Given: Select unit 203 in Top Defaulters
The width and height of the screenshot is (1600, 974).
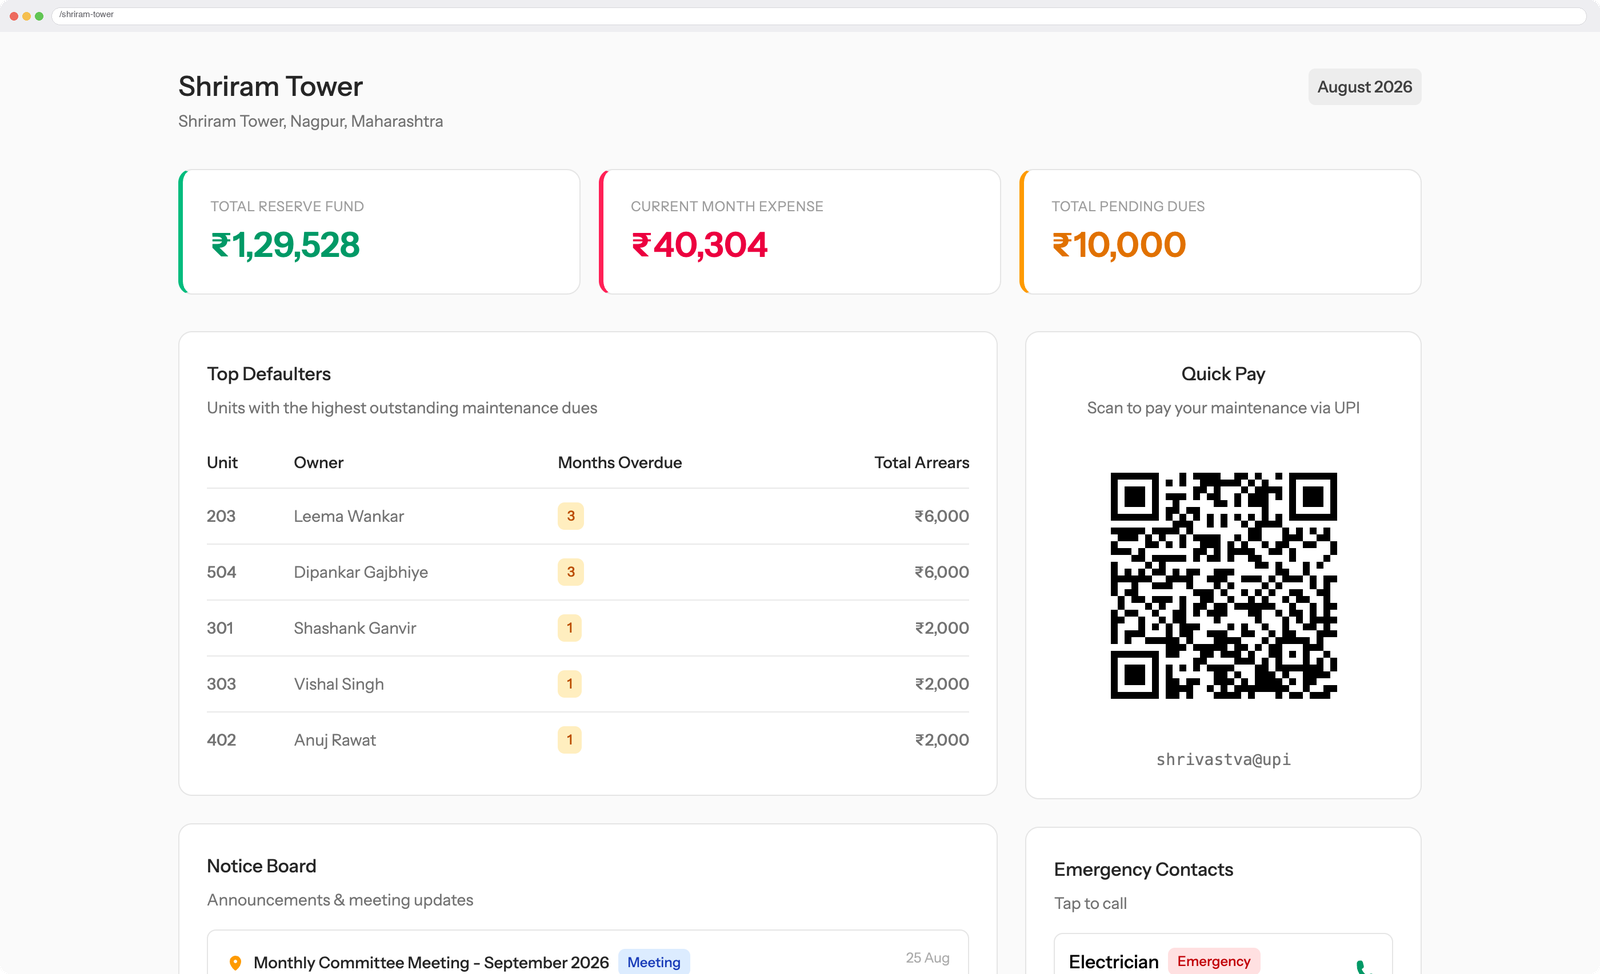Looking at the screenshot, I should pos(221,516).
